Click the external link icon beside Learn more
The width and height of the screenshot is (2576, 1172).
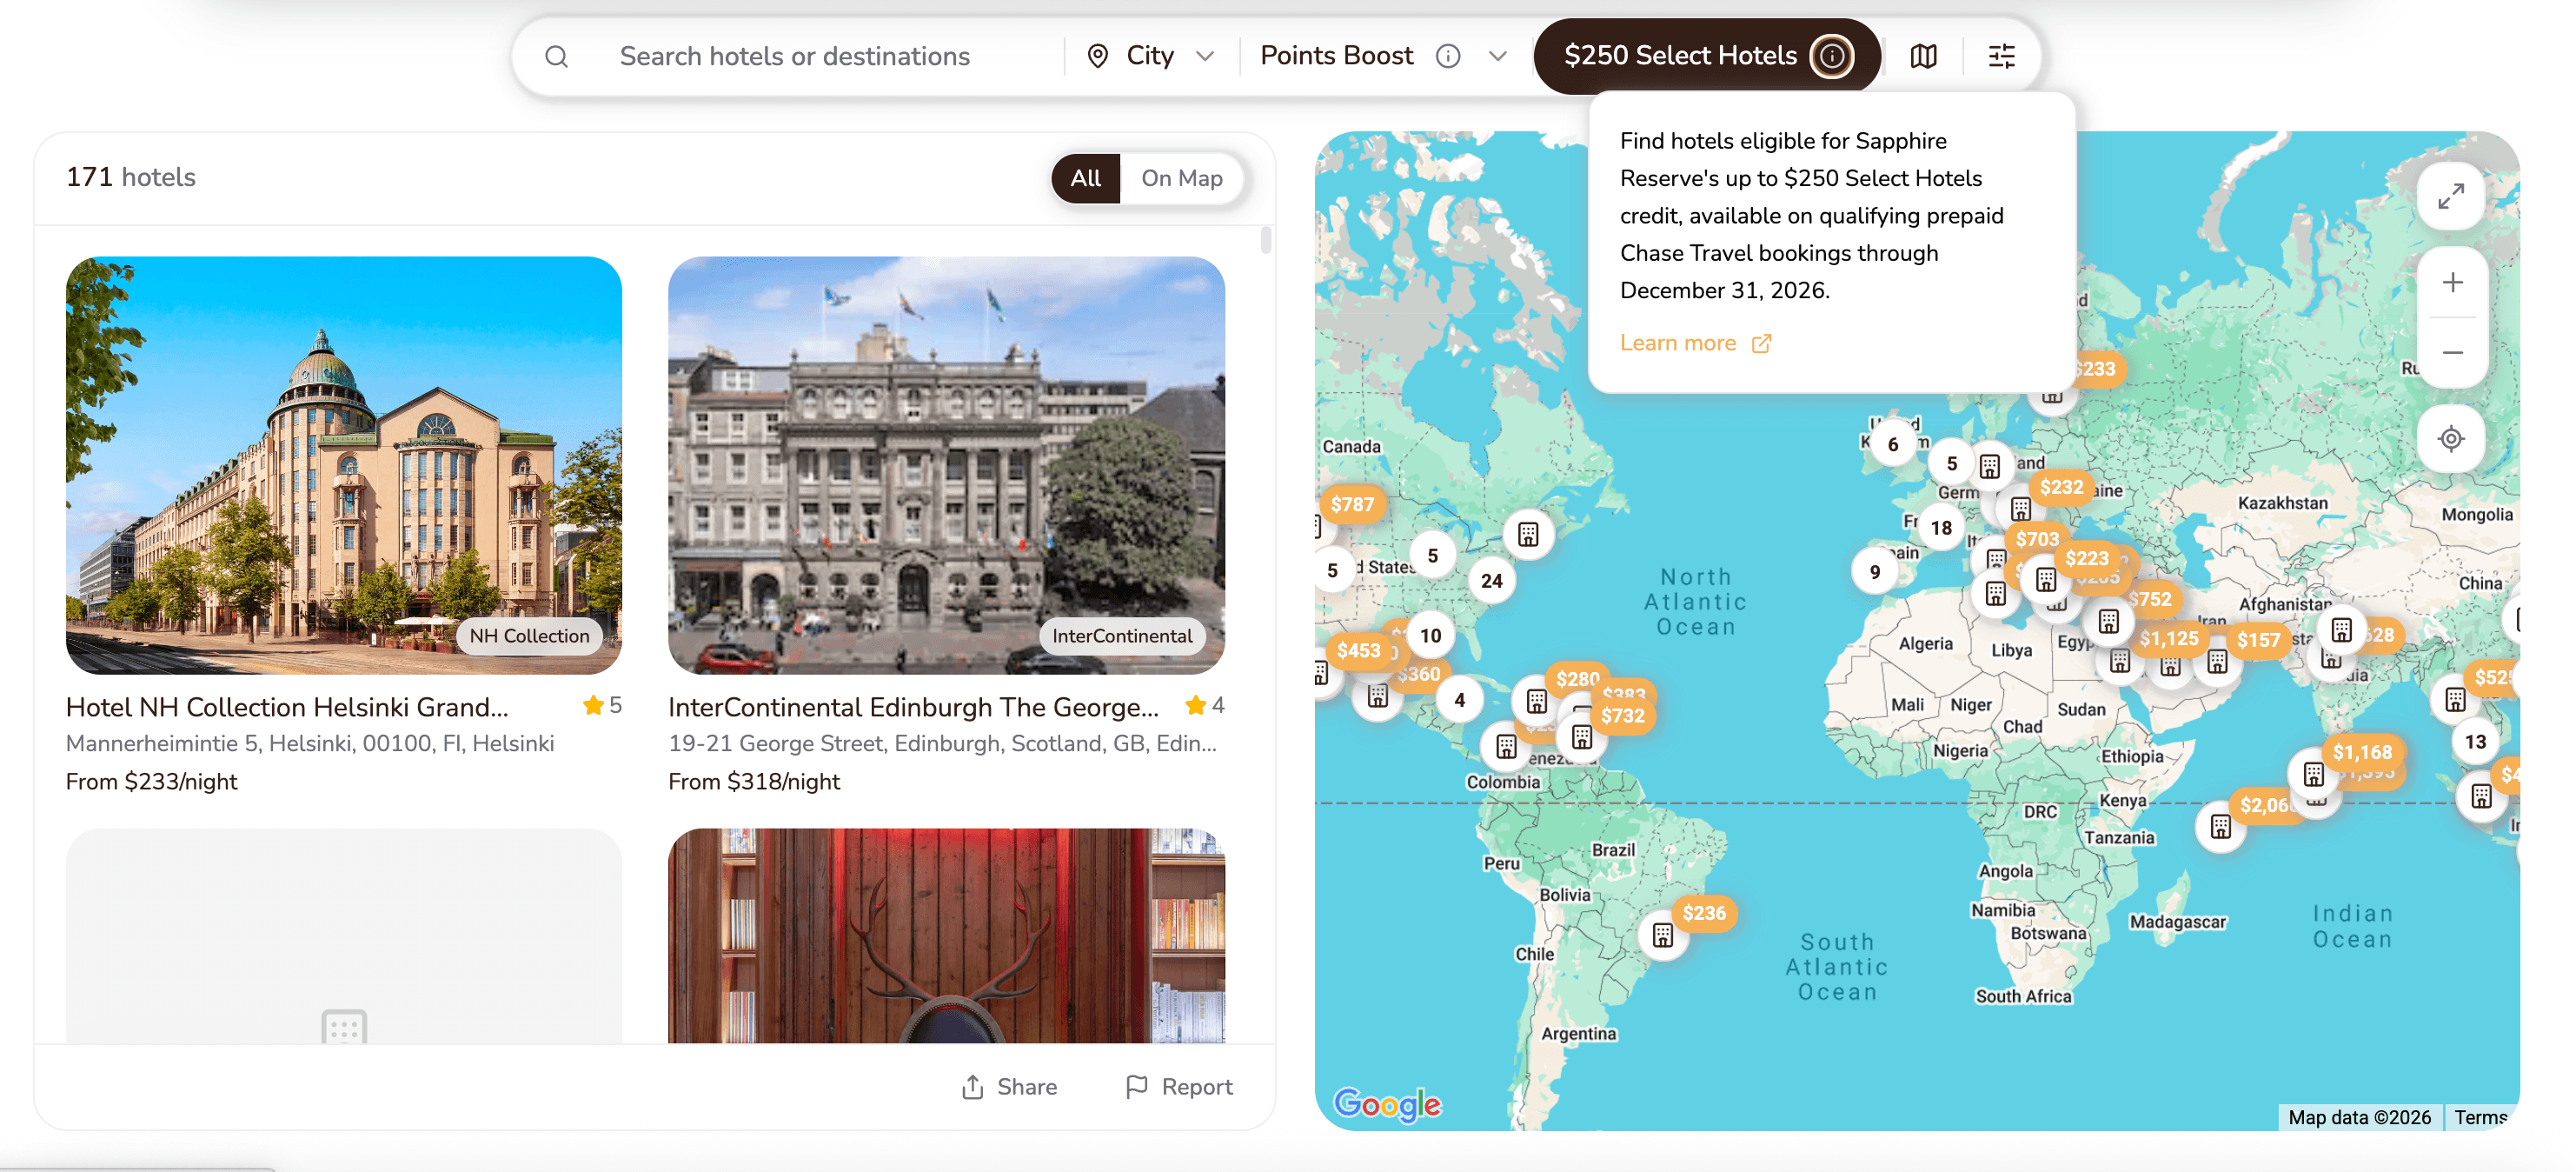[1761, 344]
